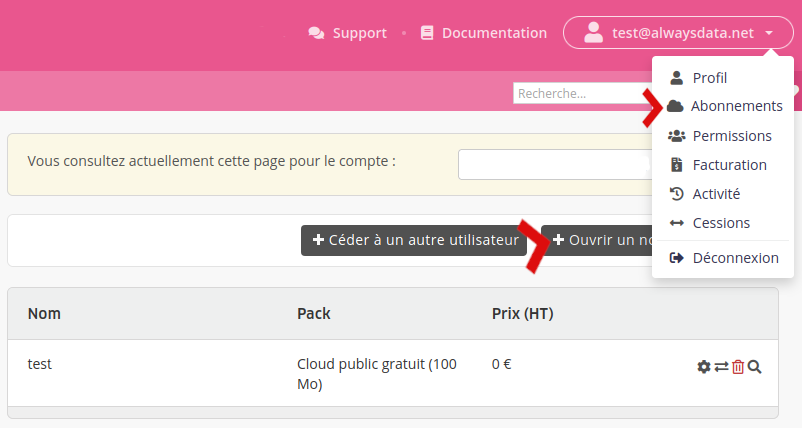
Task: Click the Activité history clock icon
Action: [x=676, y=194]
